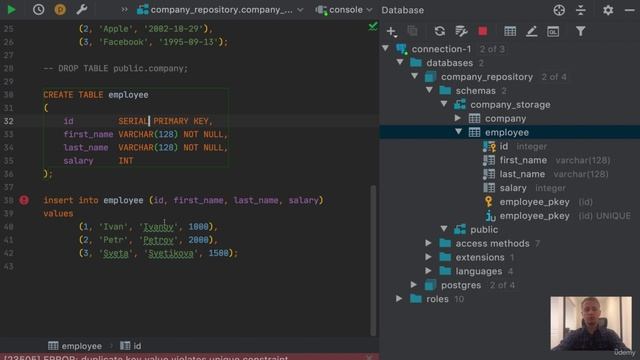Open data source properties icon
The image size is (640, 360).
tap(461, 31)
